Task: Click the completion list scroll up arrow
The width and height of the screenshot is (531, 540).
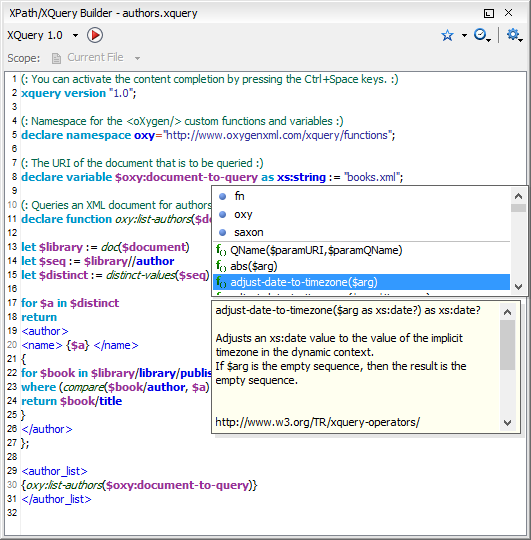Action: click(519, 196)
